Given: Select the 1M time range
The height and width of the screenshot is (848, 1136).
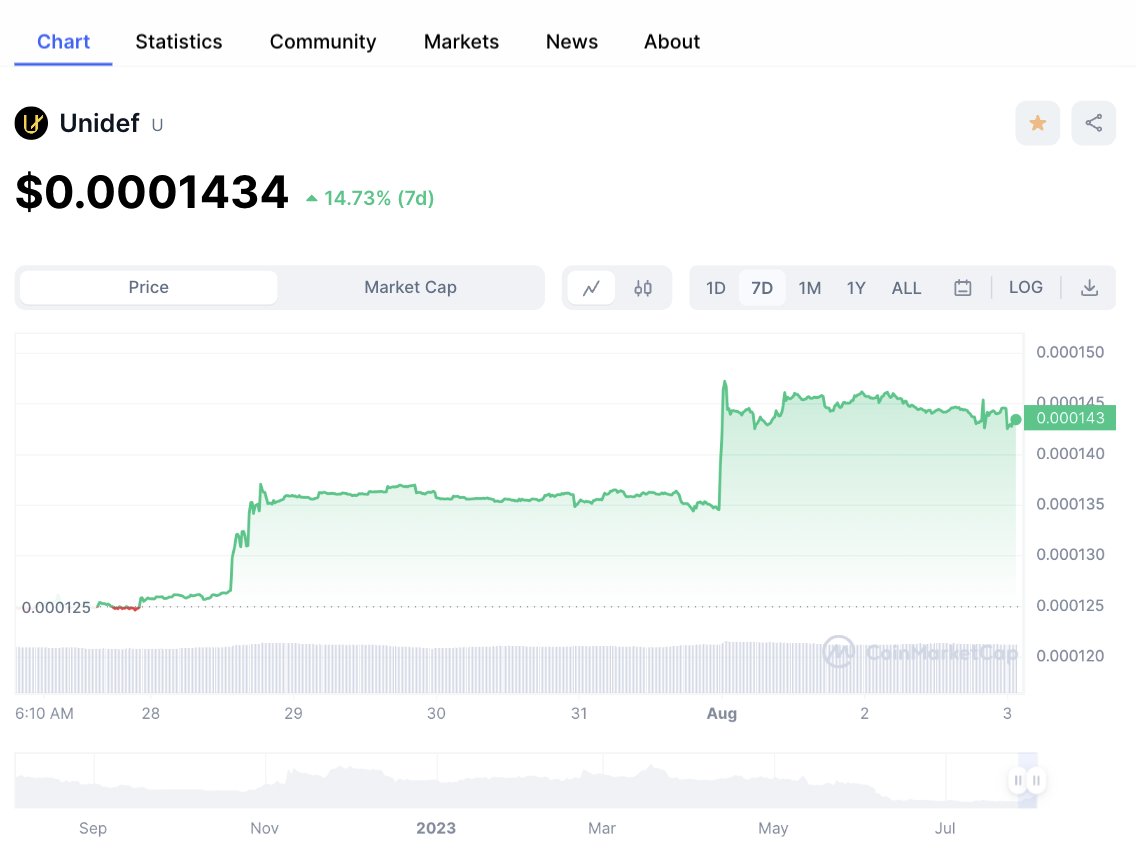Looking at the screenshot, I should [x=809, y=287].
